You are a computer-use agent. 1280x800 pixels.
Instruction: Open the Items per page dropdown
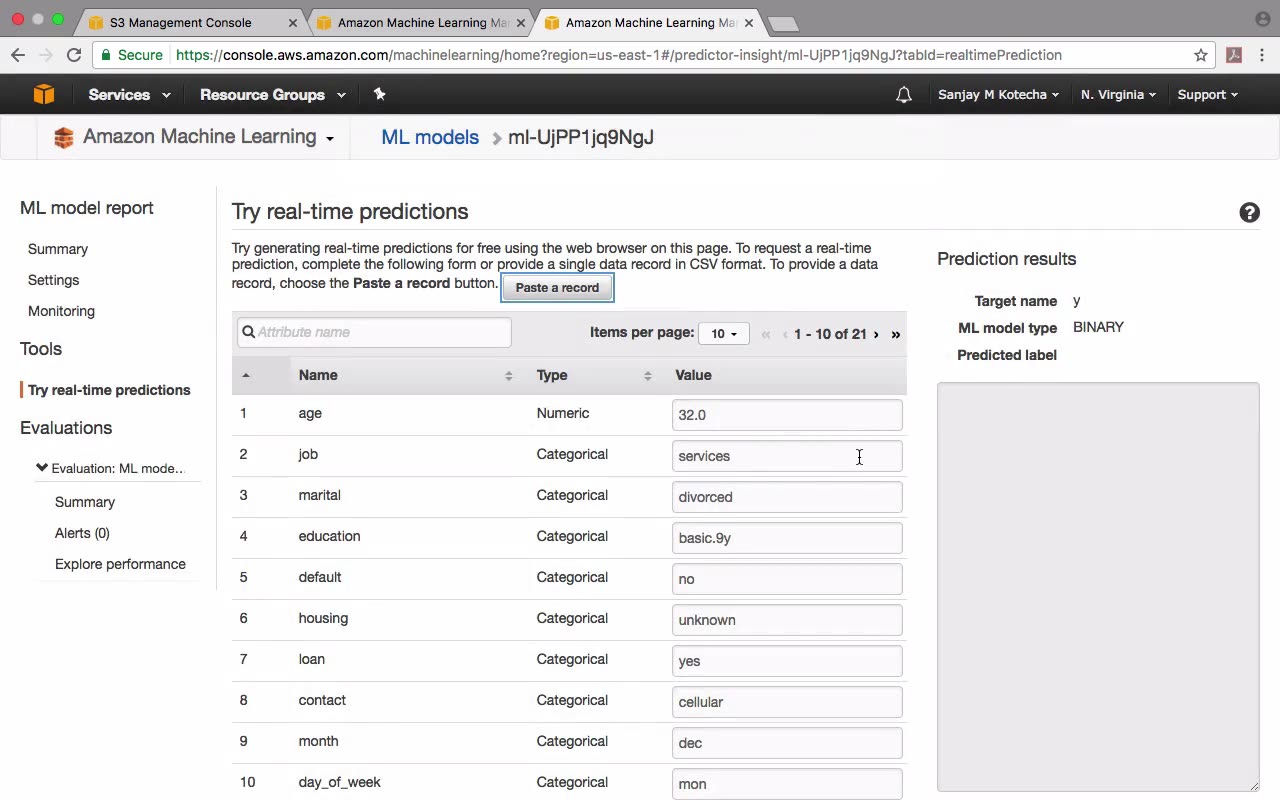tap(724, 334)
